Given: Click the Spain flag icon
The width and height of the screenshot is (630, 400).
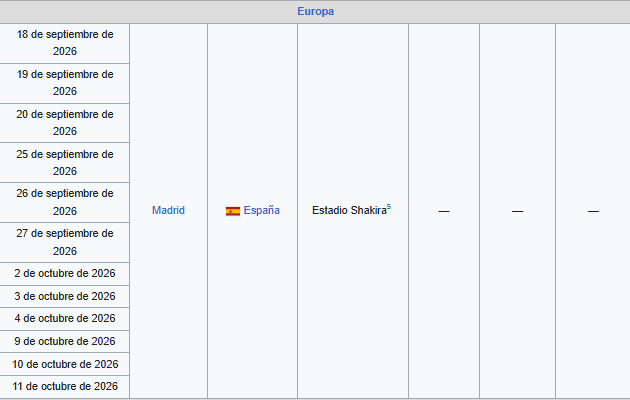Looking at the screenshot, I should (x=233, y=211).
